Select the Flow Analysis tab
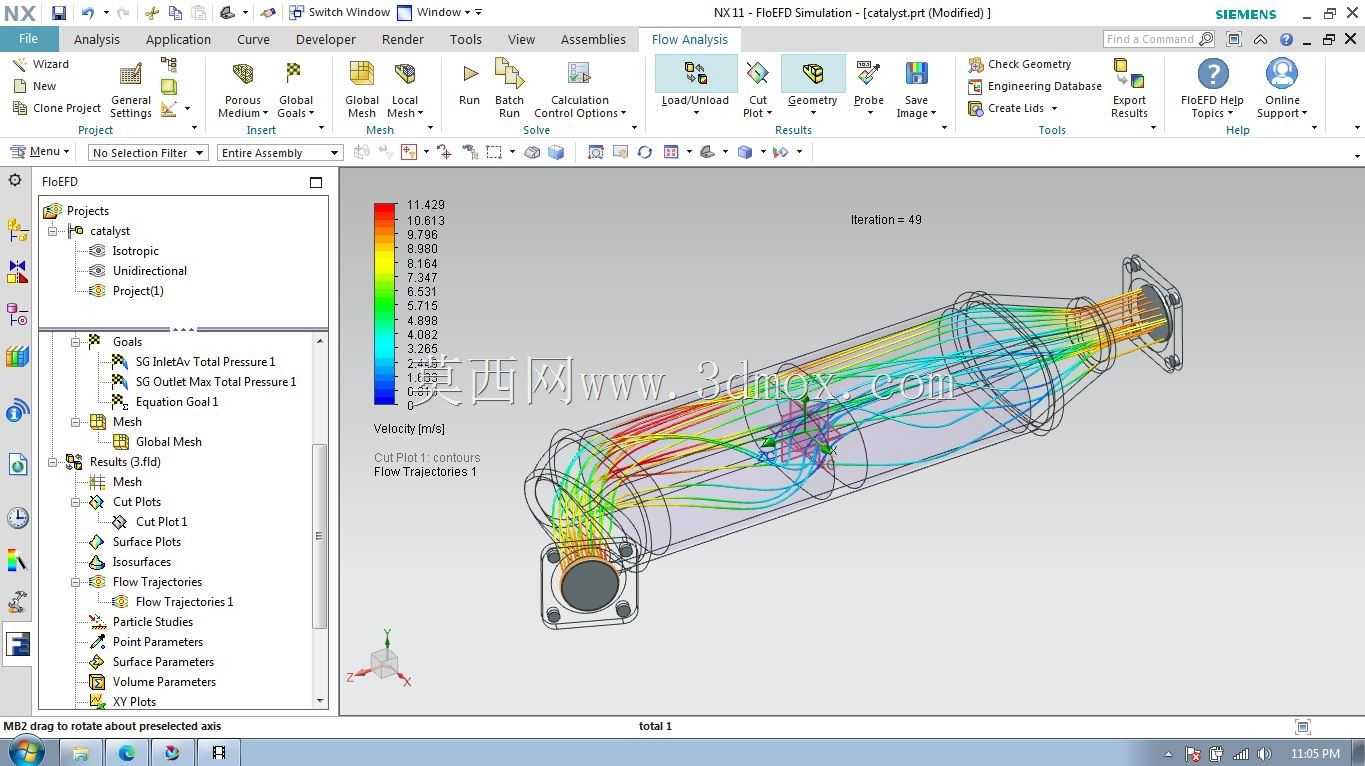This screenshot has height=766, width=1365. [690, 39]
